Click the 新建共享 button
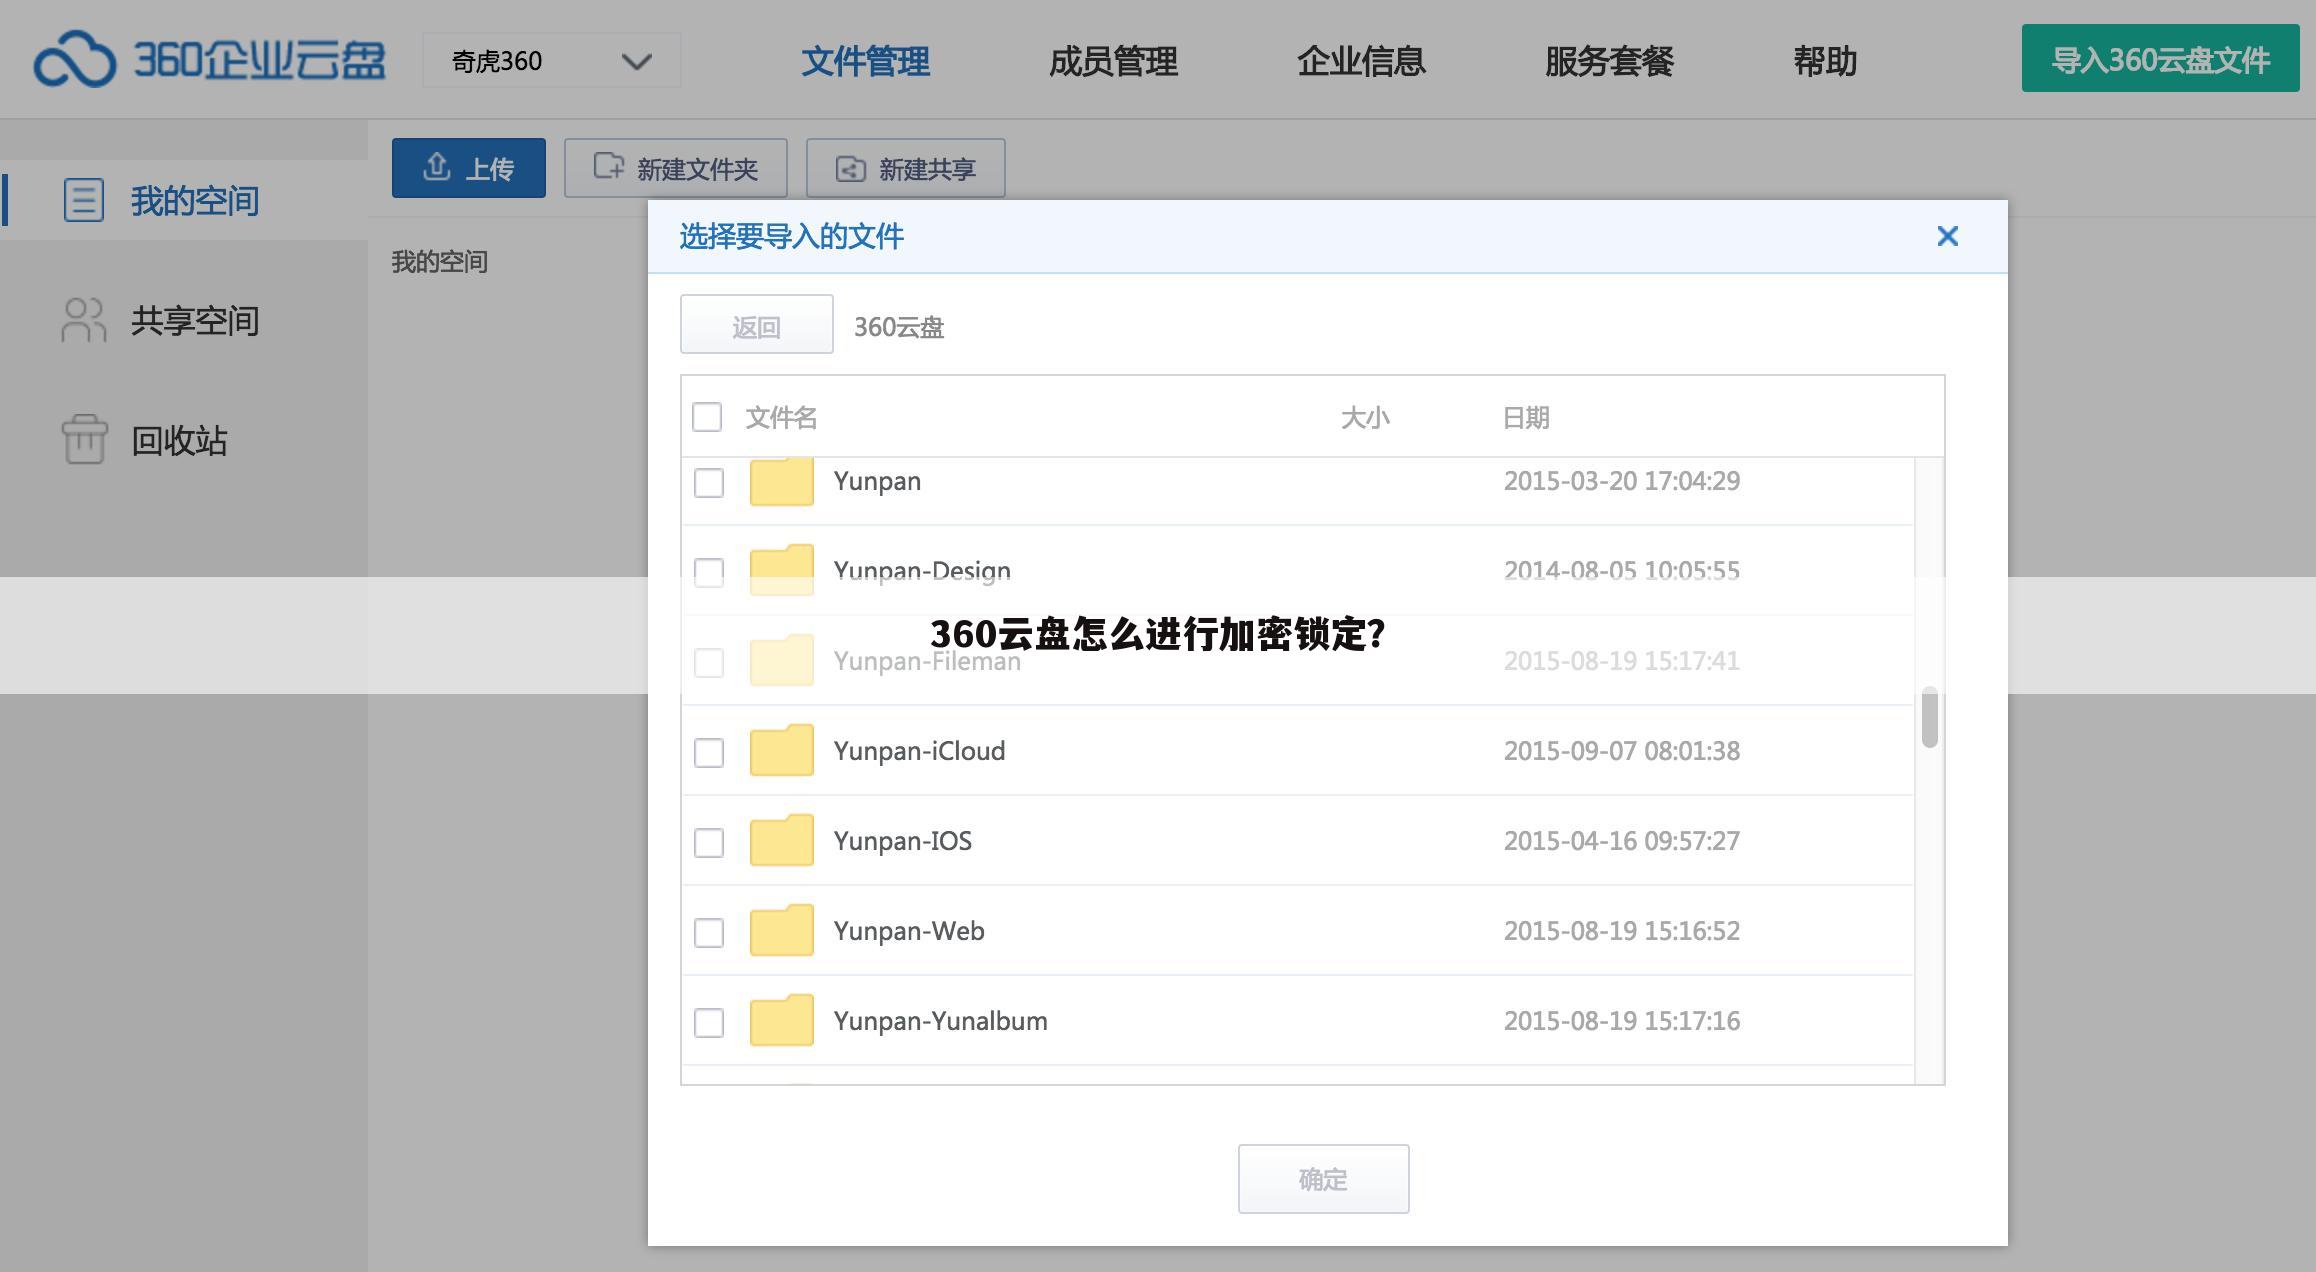 click(x=905, y=168)
